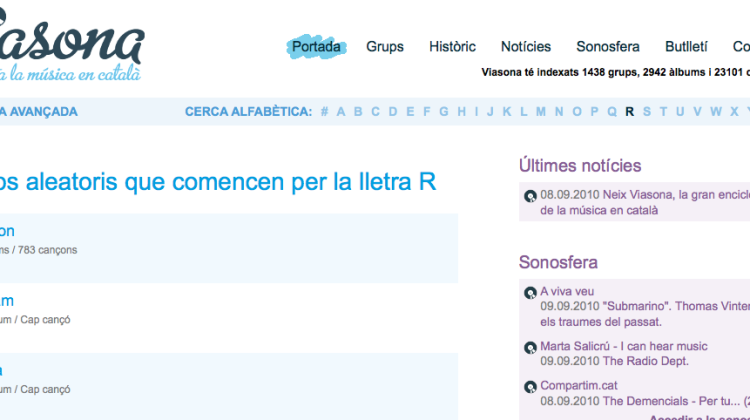Open the first group with 783 cançons
The height and width of the screenshot is (420, 750).
(7, 231)
